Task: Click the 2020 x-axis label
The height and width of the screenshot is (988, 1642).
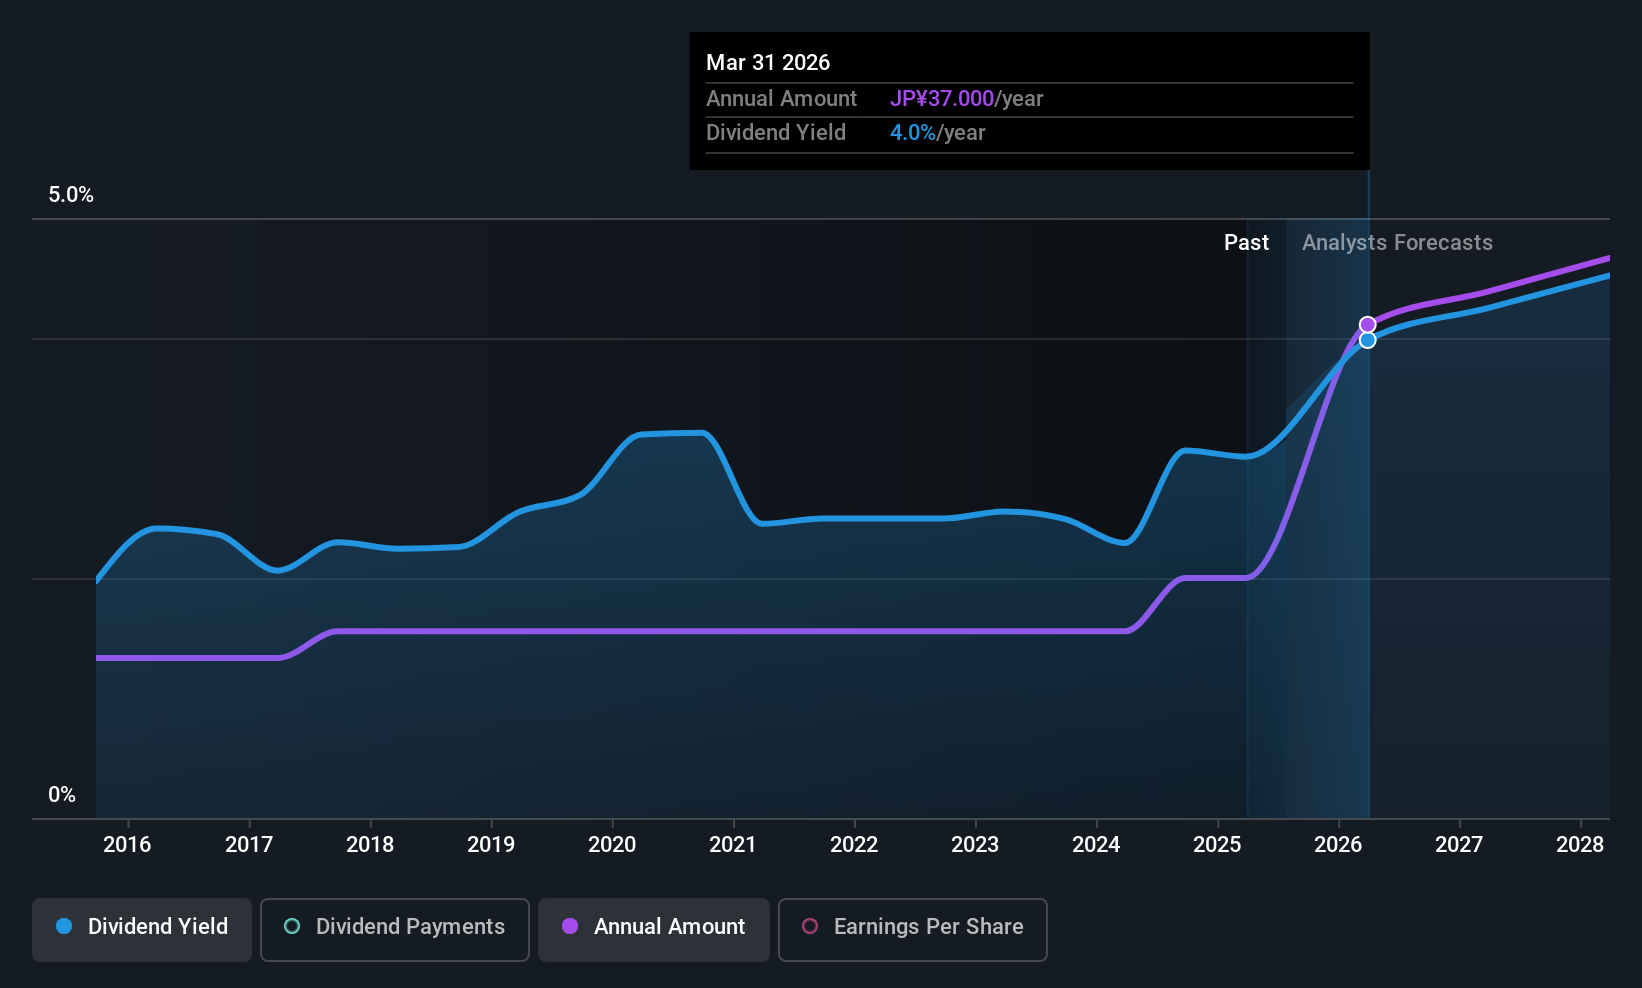Action: coord(612,845)
